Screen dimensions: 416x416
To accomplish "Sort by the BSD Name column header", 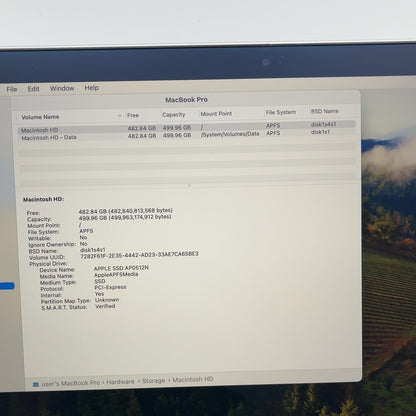I will point(324,111).
